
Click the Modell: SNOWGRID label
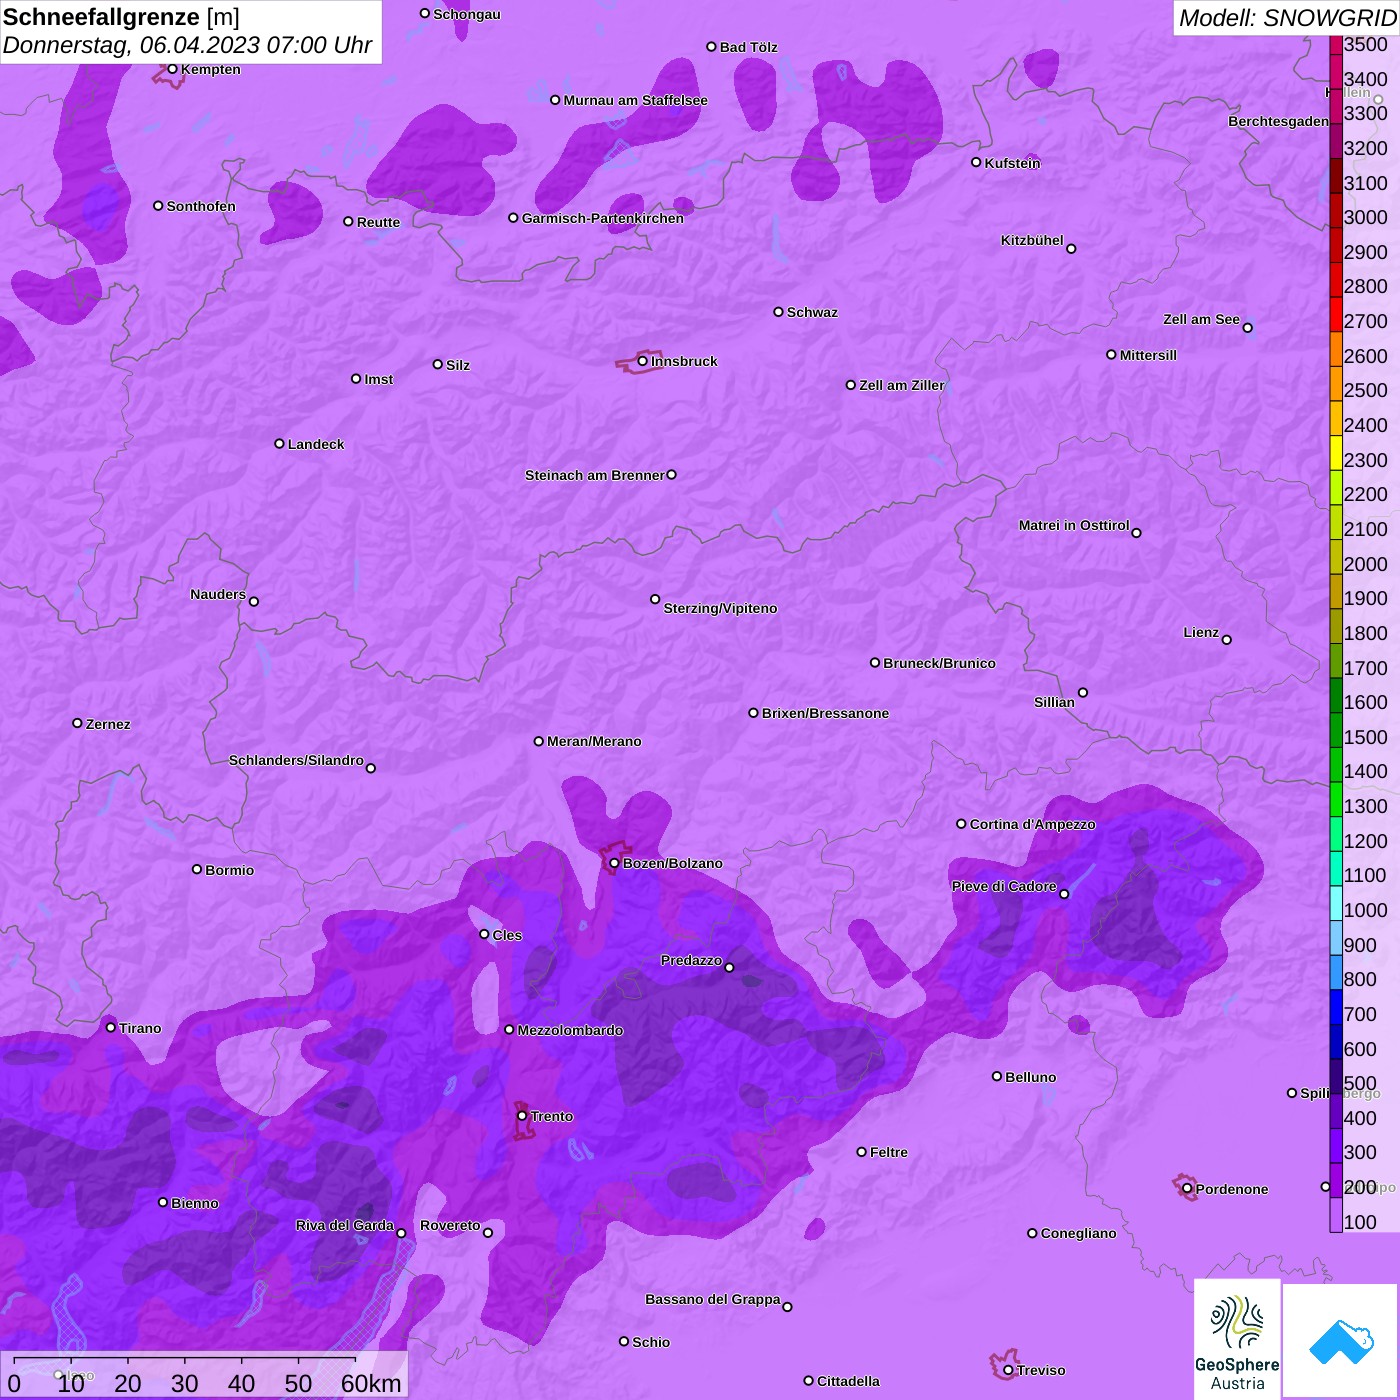pos(1286,18)
